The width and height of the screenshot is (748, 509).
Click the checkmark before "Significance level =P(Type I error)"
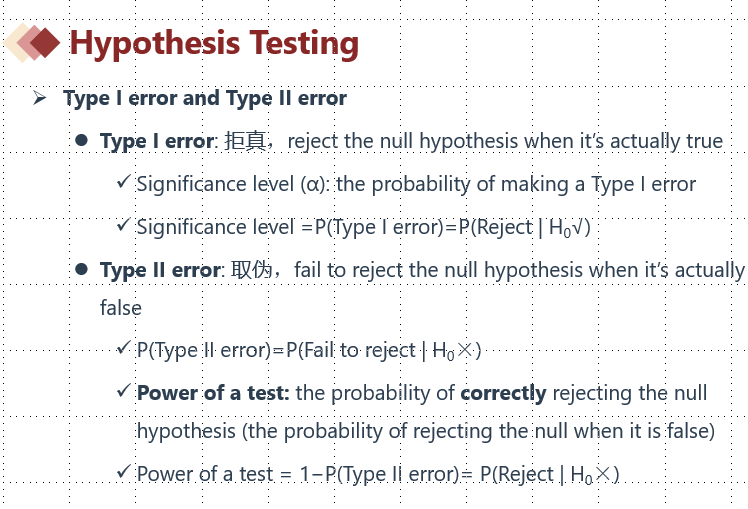click(x=122, y=226)
